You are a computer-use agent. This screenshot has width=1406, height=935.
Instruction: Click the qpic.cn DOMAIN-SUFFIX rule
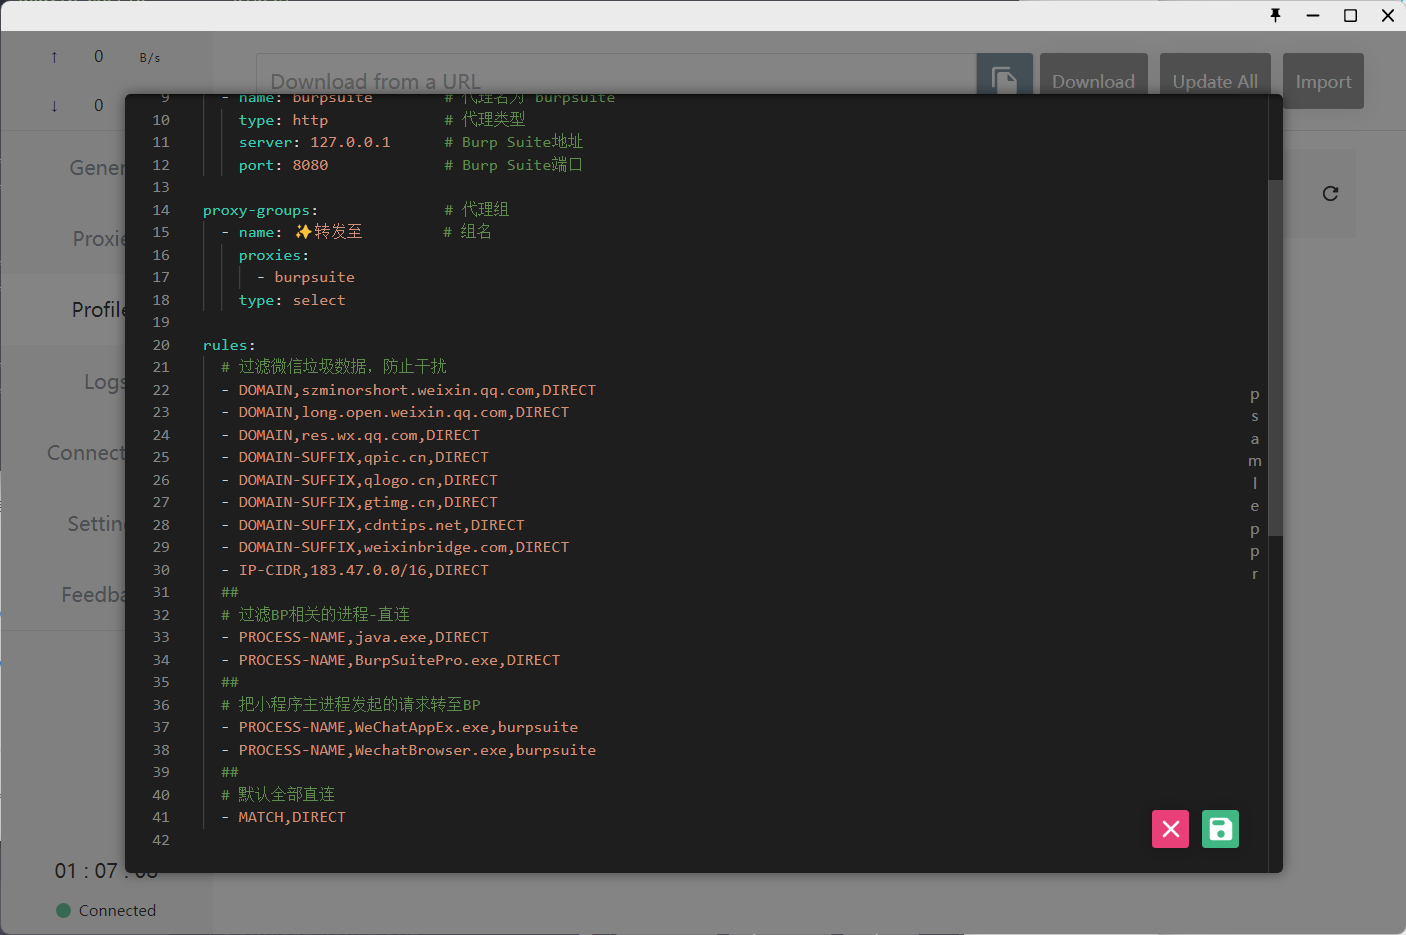355,457
